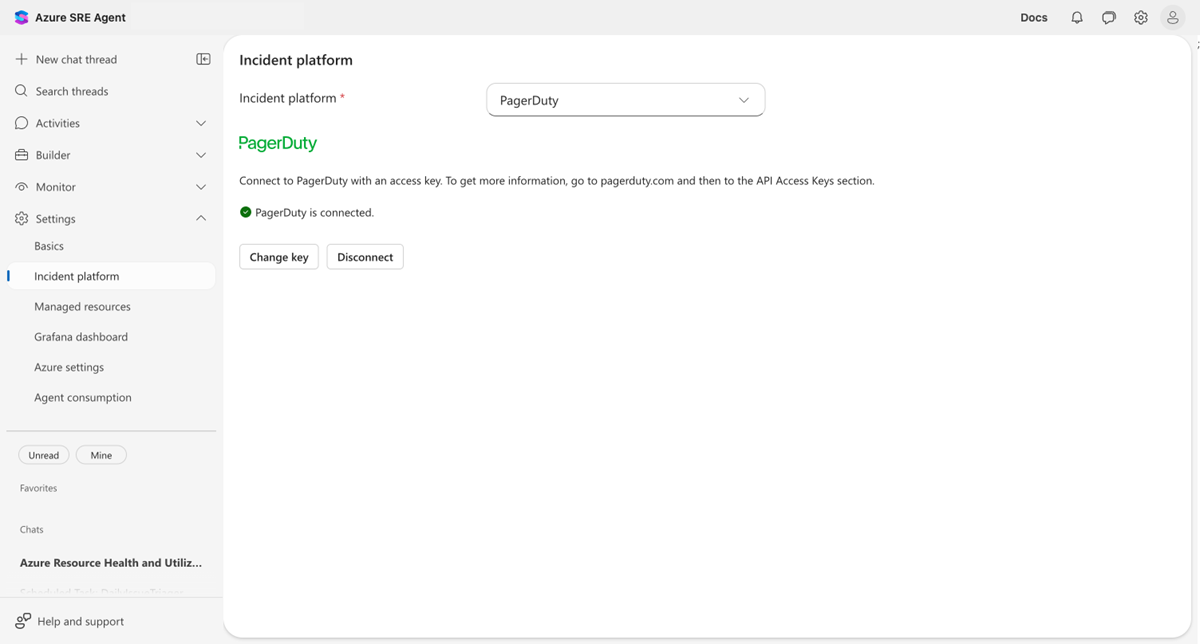Open Grafana dashboard settings
This screenshot has width=1200, height=644.
(x=81, y=337)
